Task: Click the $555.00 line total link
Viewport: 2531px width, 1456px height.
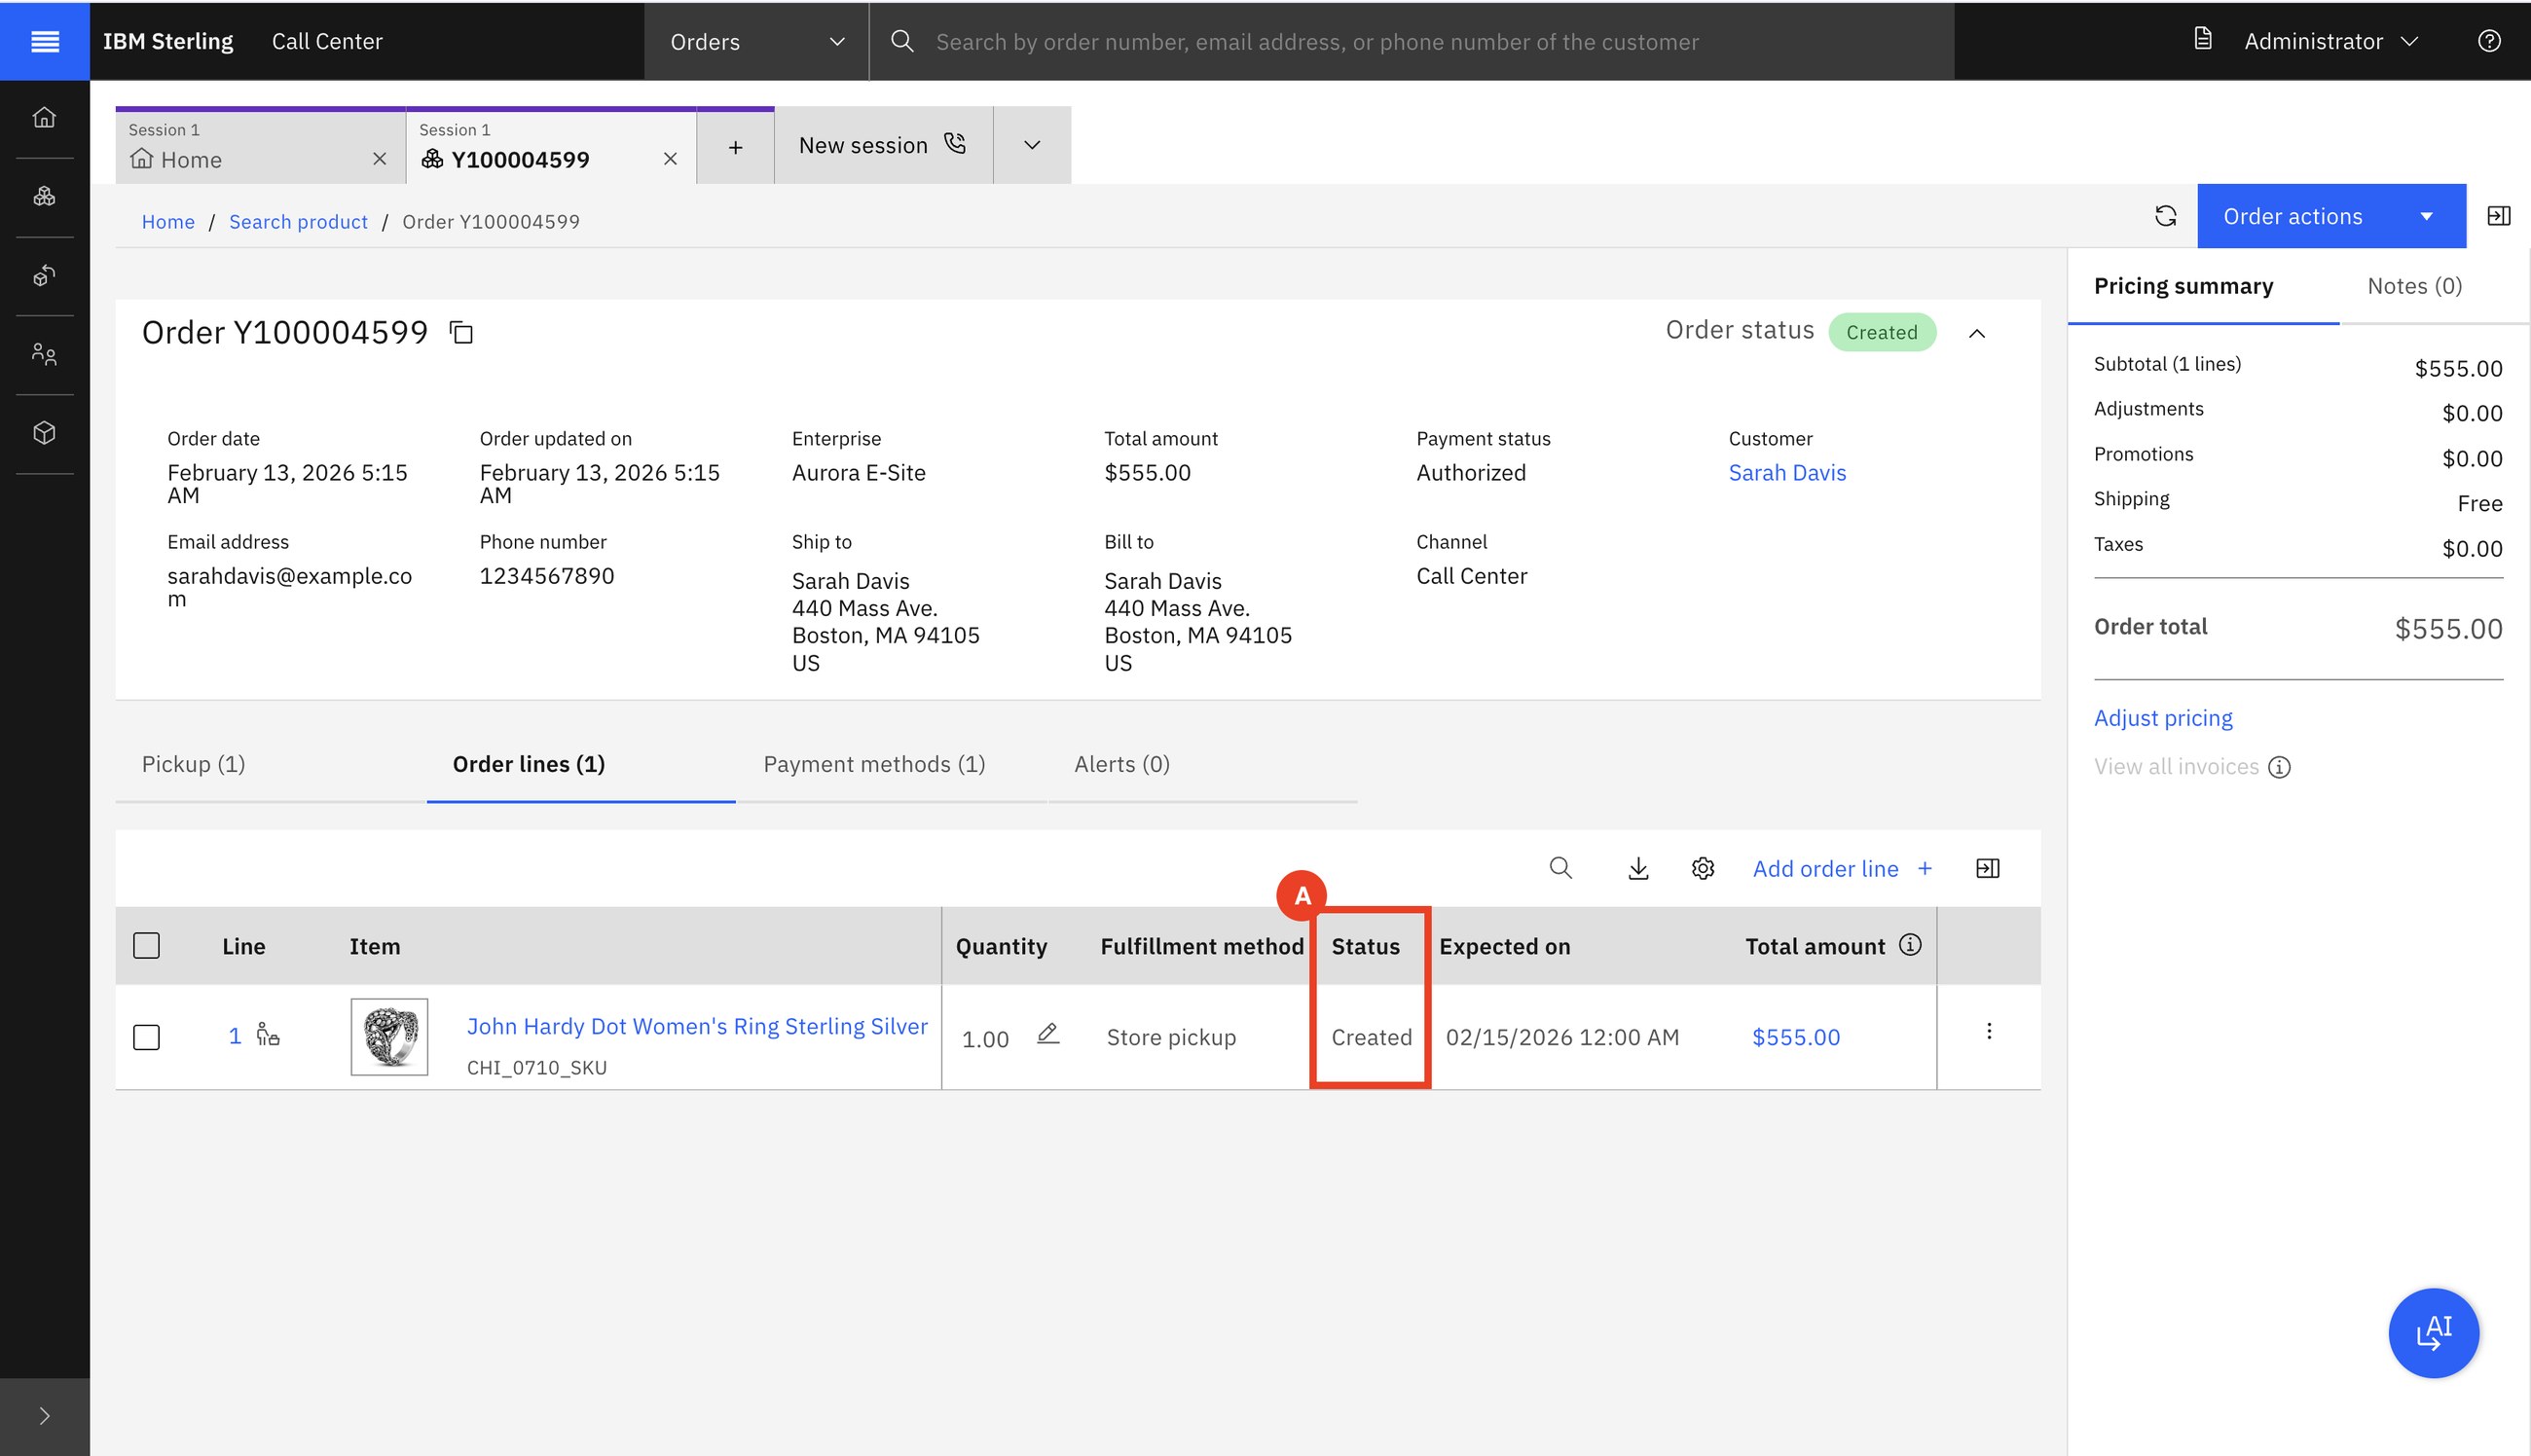Action: pos(1796,1037)
